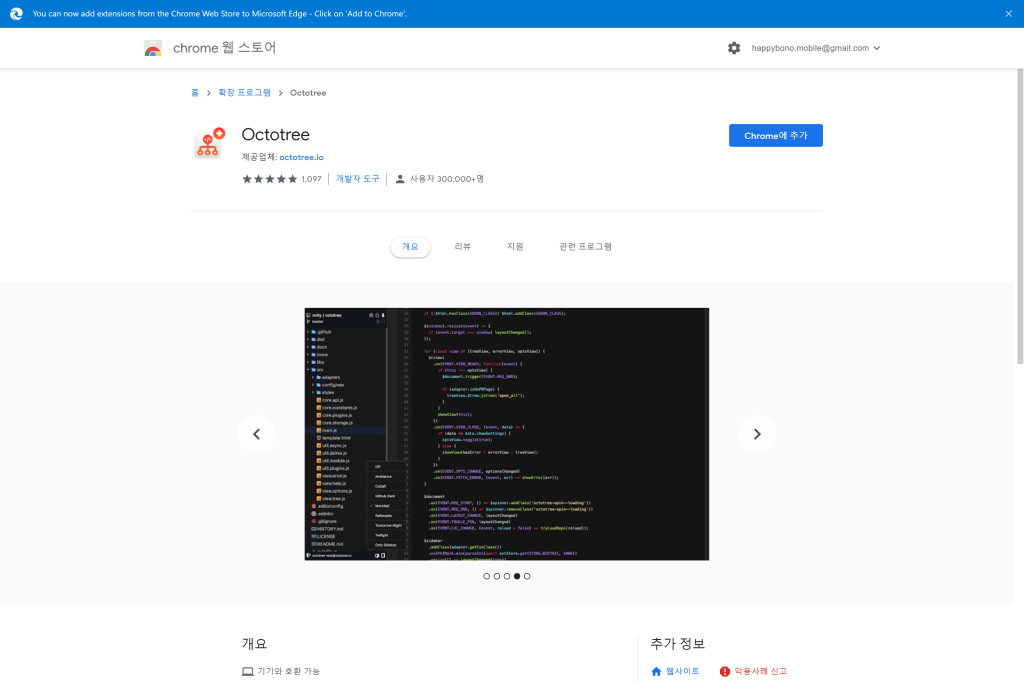
Task: Go to 확장 프로그램 in breadcrumb
Action: 244,93
